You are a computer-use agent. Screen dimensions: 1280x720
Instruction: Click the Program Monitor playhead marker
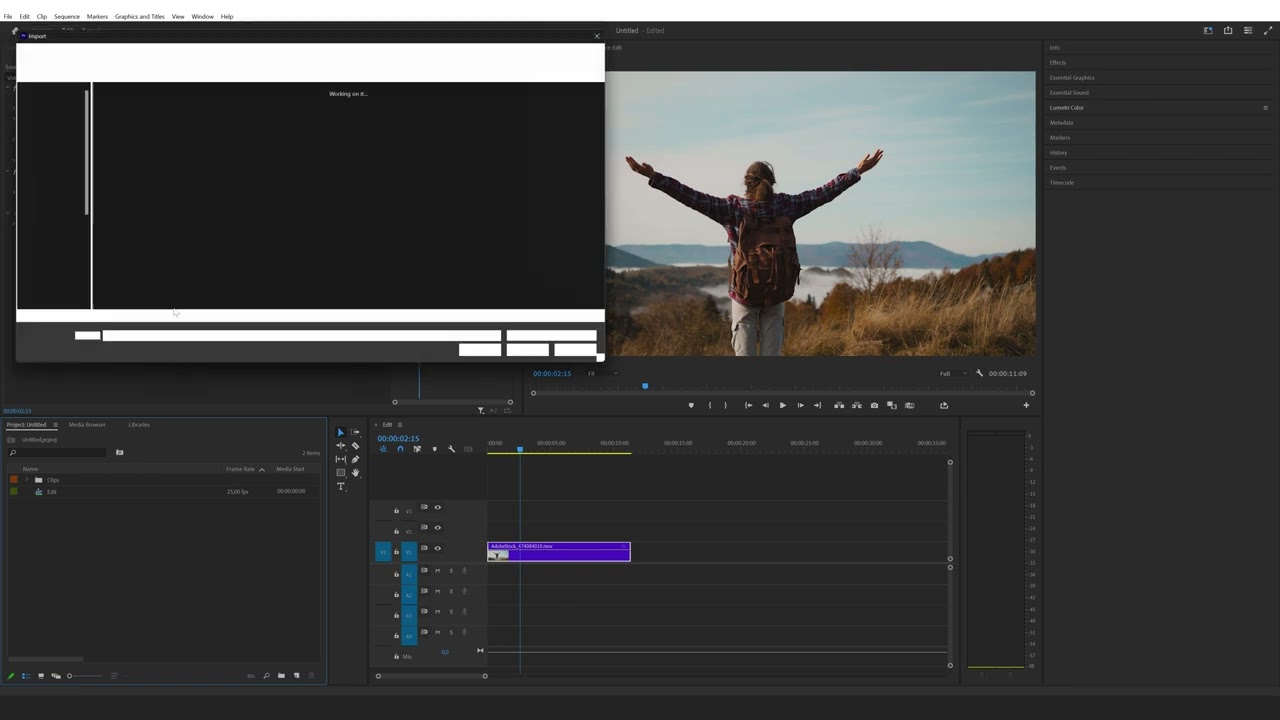point(645,386)
